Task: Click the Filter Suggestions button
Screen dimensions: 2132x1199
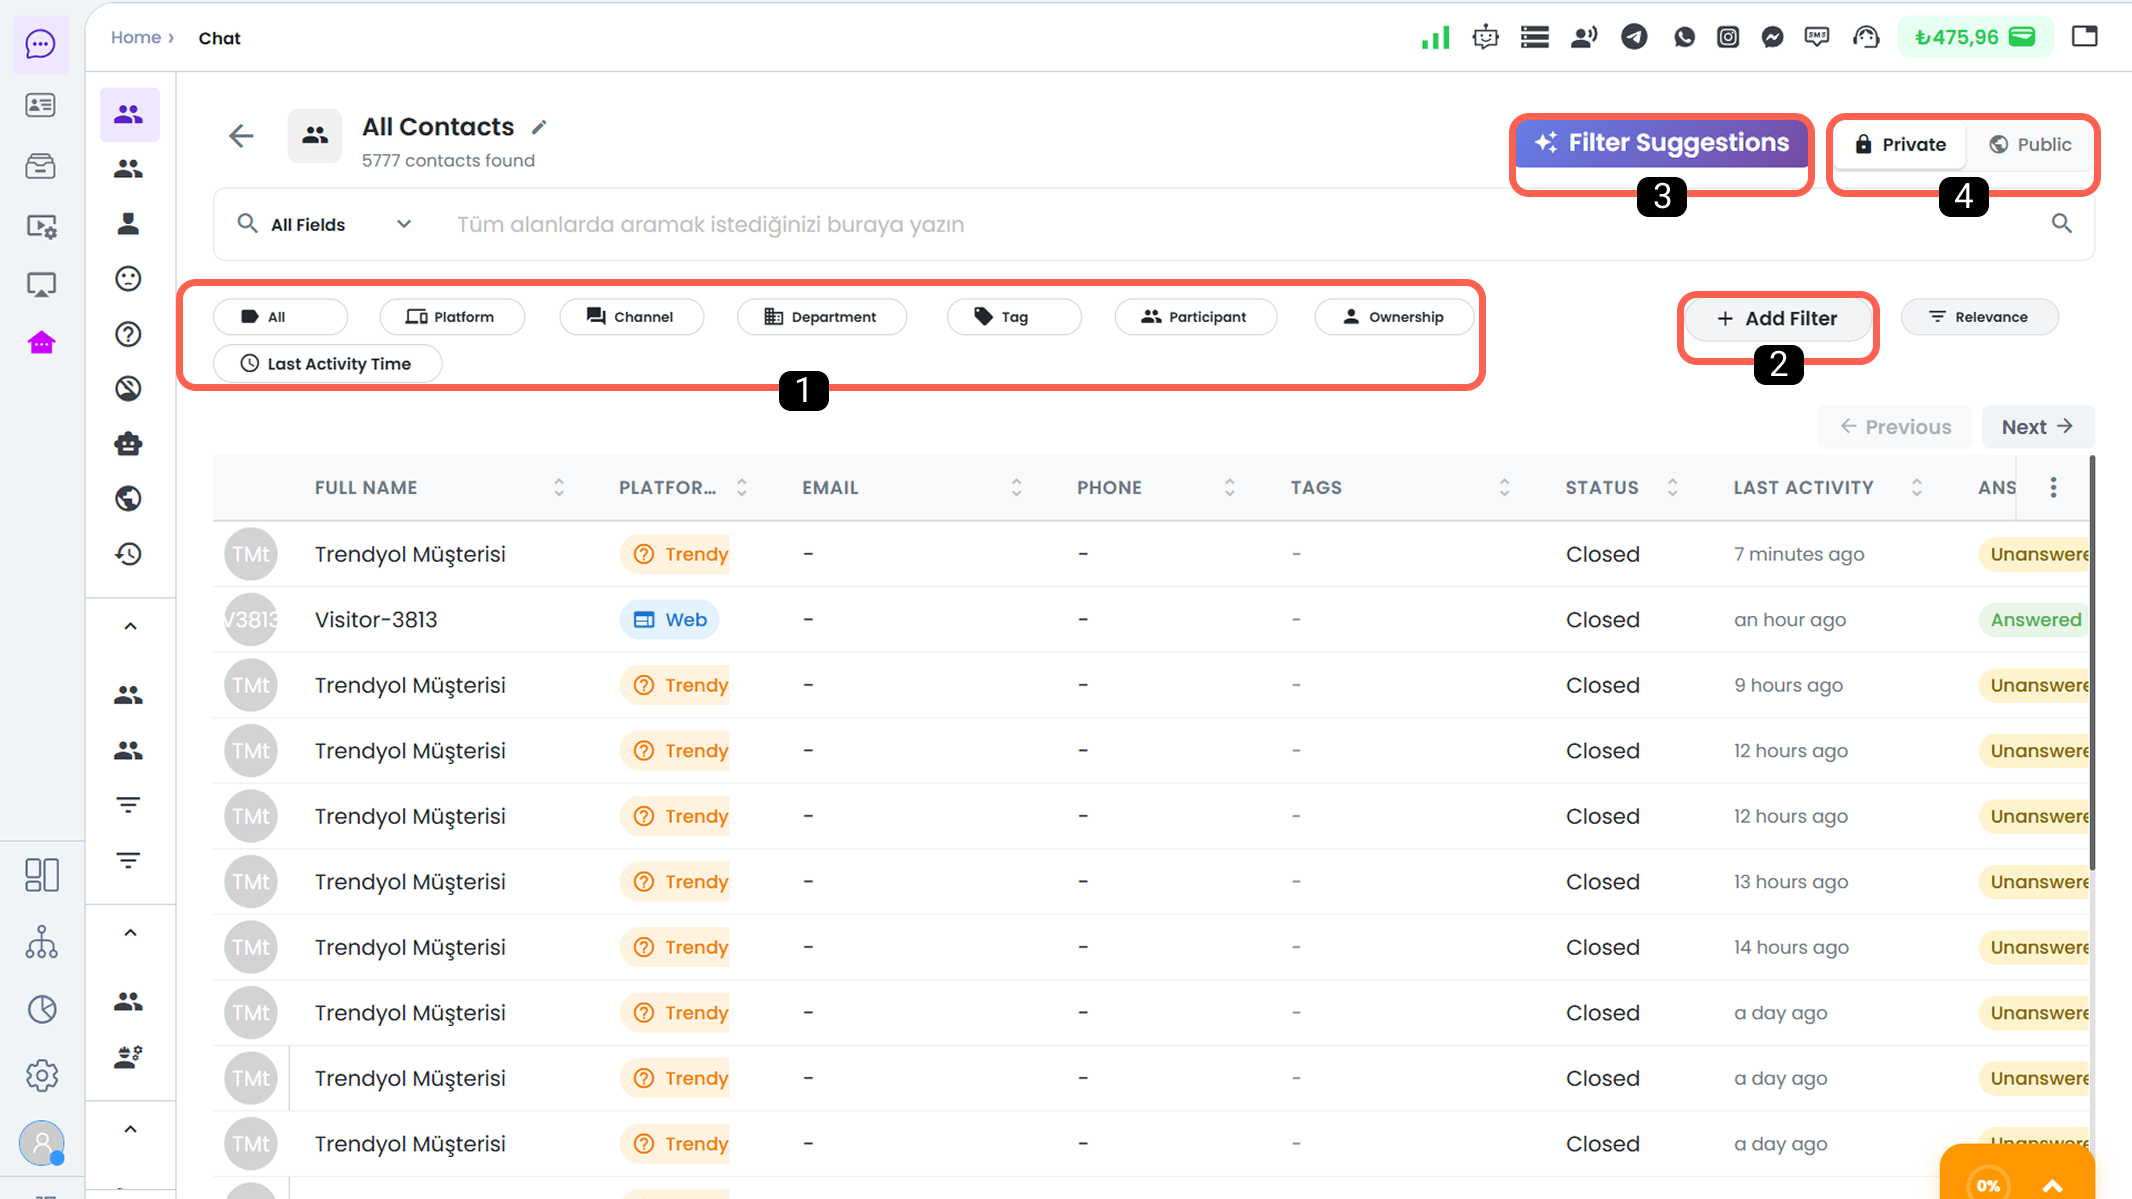Action: (x=1662, y=143)
